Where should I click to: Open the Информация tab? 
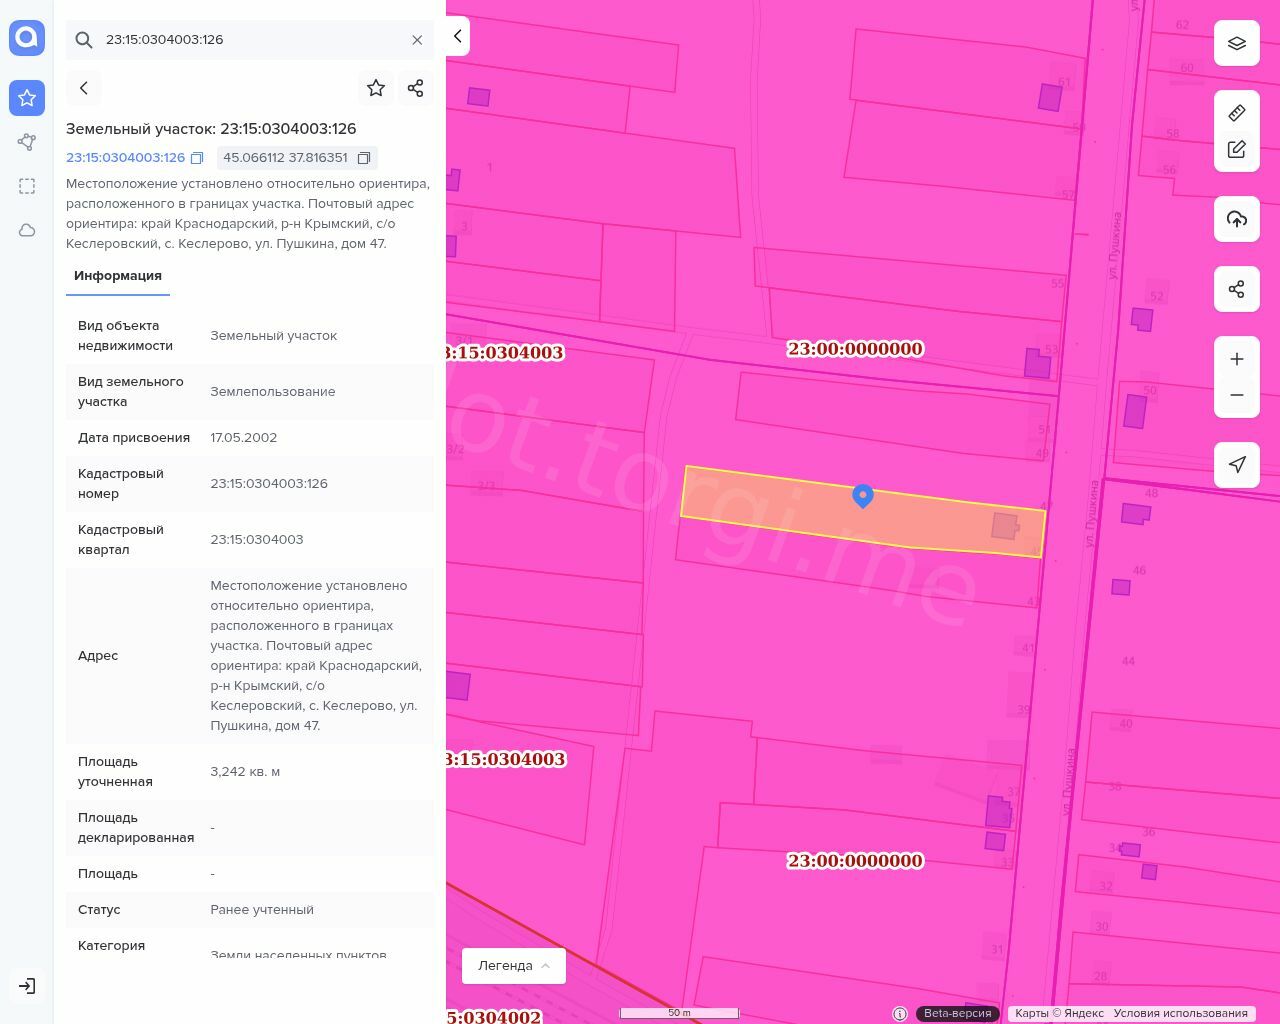point(118,276)
